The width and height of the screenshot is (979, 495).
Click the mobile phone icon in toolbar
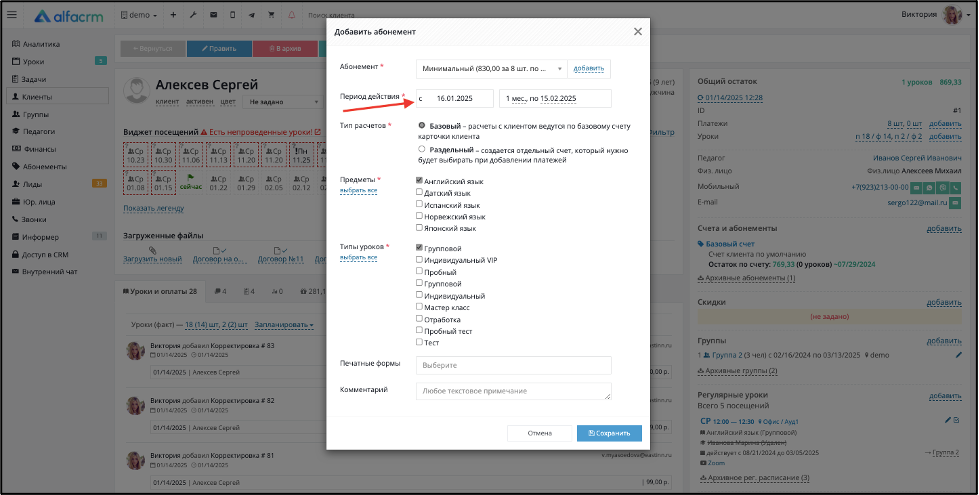pos(232,15)
